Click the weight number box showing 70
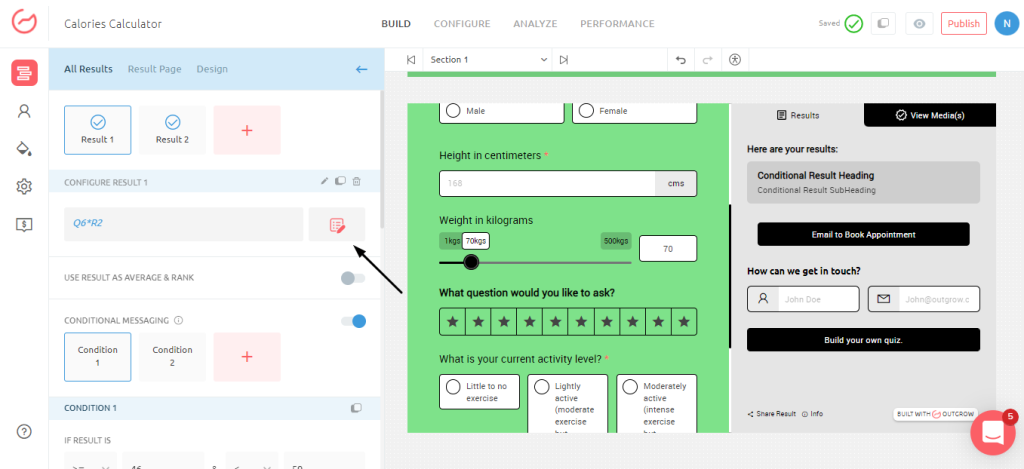The height and width of the screenshot is (469, 1024). [668, 249]
